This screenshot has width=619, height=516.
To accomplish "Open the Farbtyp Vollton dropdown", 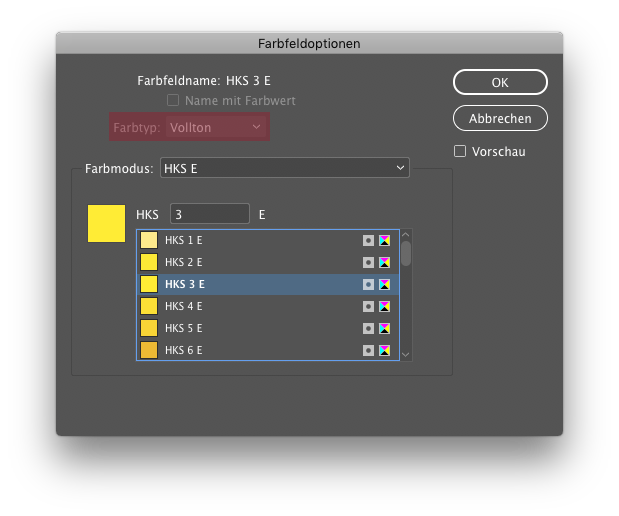I will coord(216,127).
